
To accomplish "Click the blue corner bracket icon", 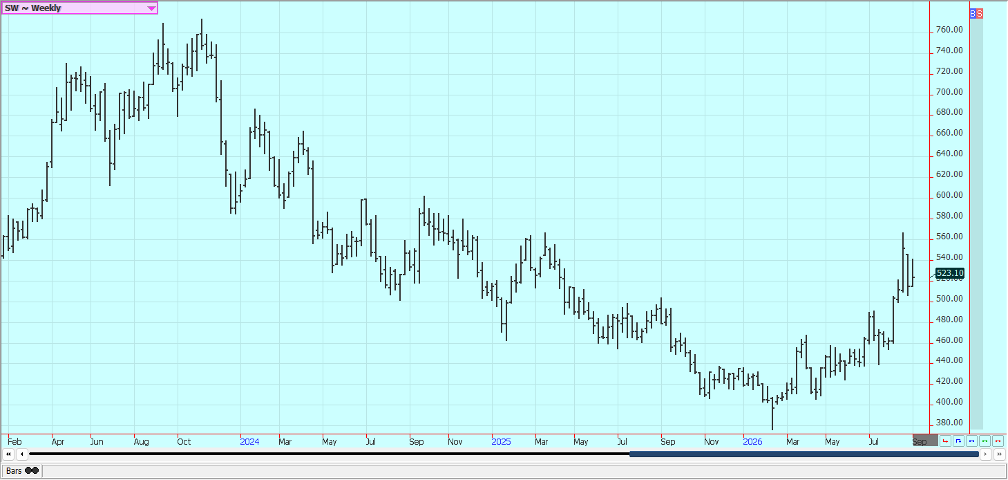I will [958, 441].
